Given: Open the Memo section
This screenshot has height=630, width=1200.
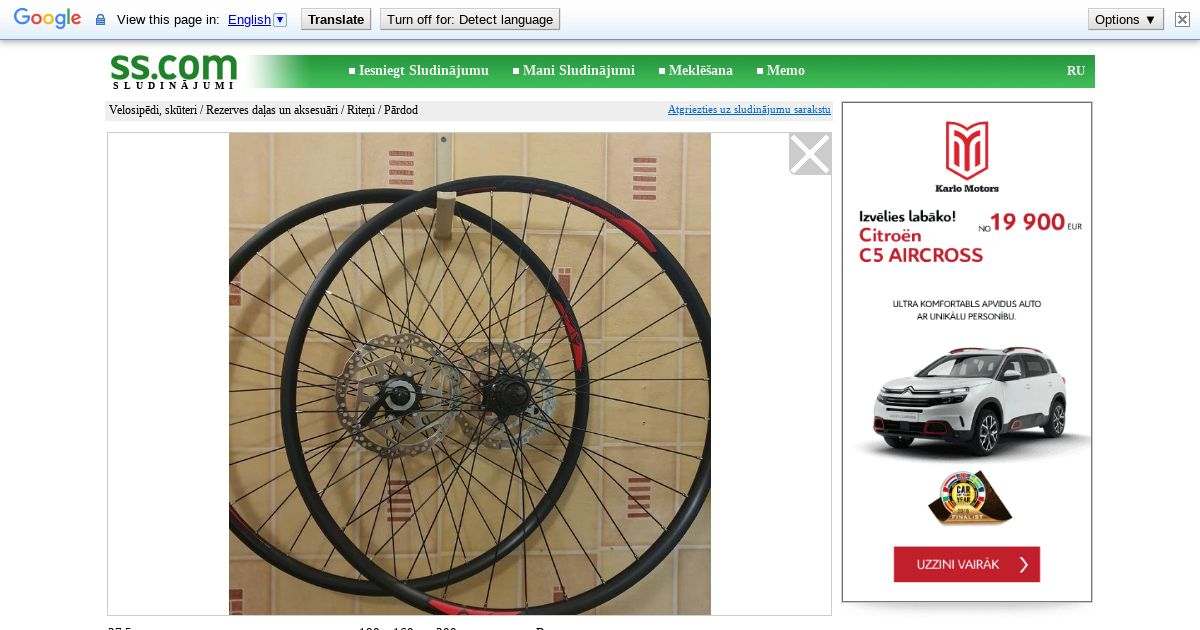Looking at the screenshot, I should (780, 71).
